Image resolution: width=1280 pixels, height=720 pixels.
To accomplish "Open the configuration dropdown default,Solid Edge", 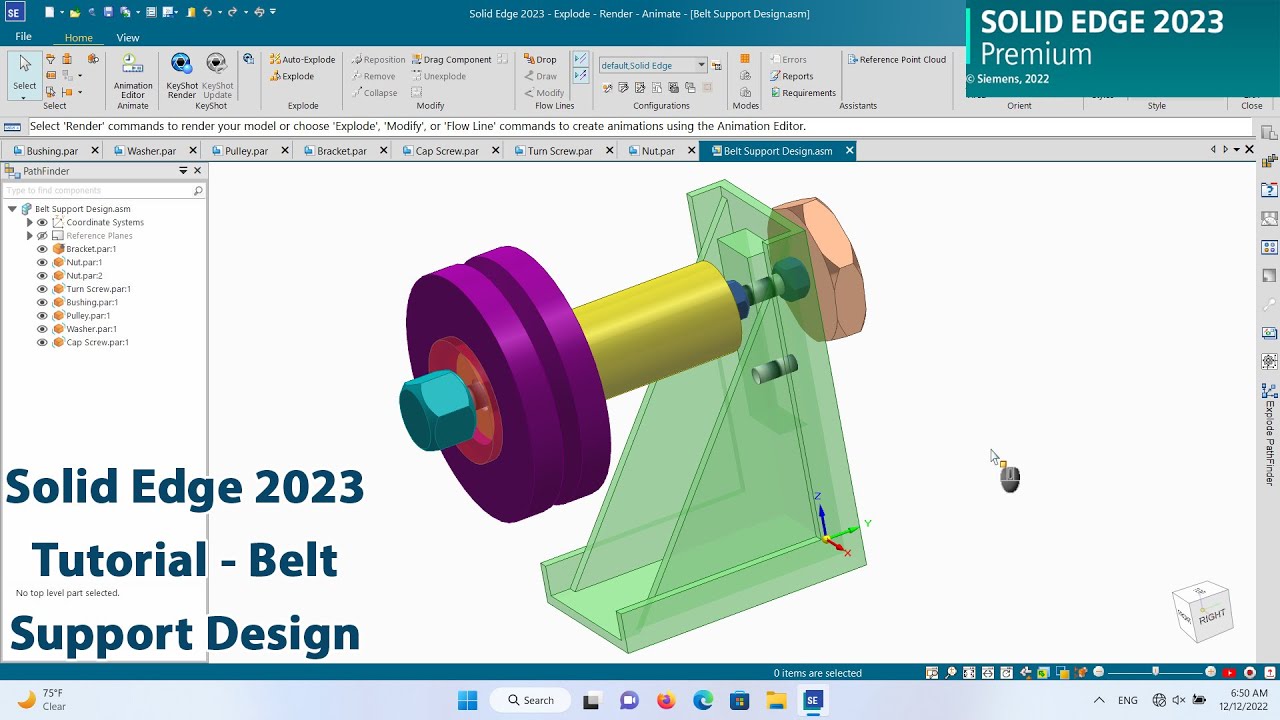I will [701, 65].
